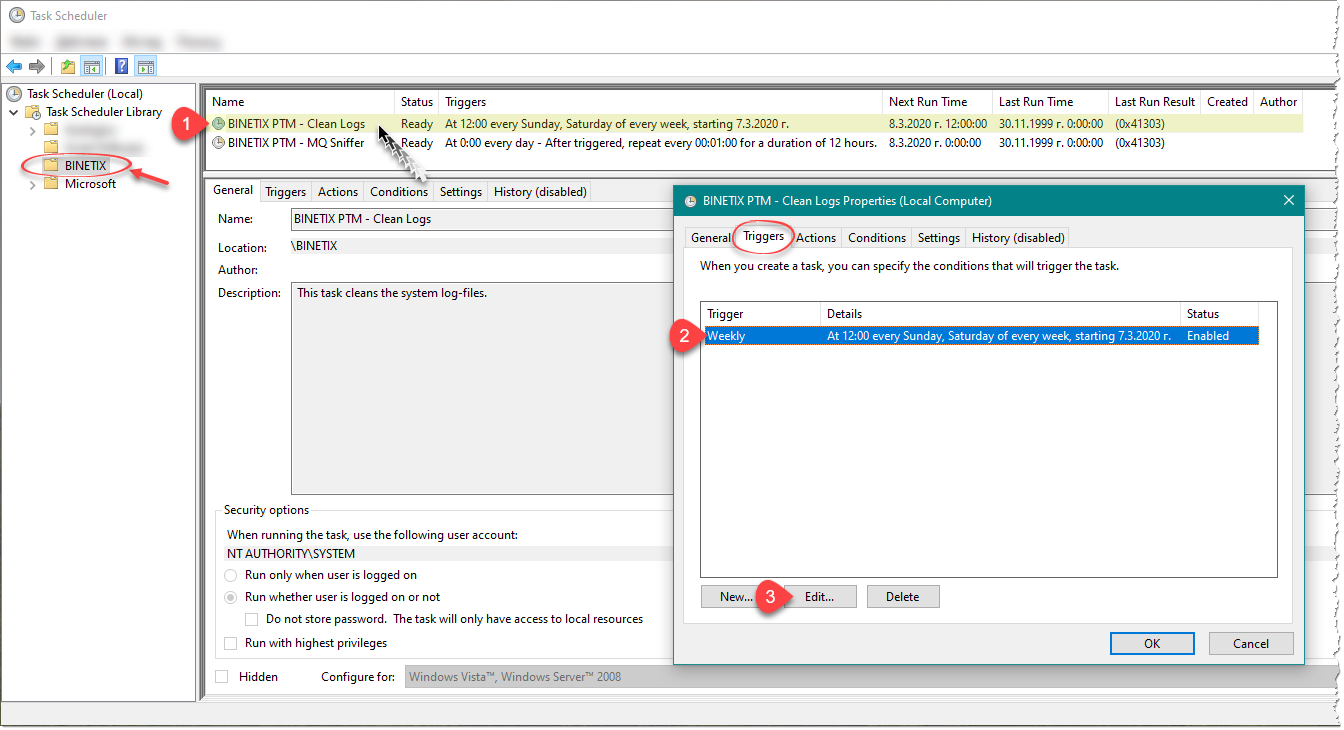Select BINETIX PTM - MQ Sniffer task row
This screenshot has width=1344, height=730.
click(x=755, y=143)
